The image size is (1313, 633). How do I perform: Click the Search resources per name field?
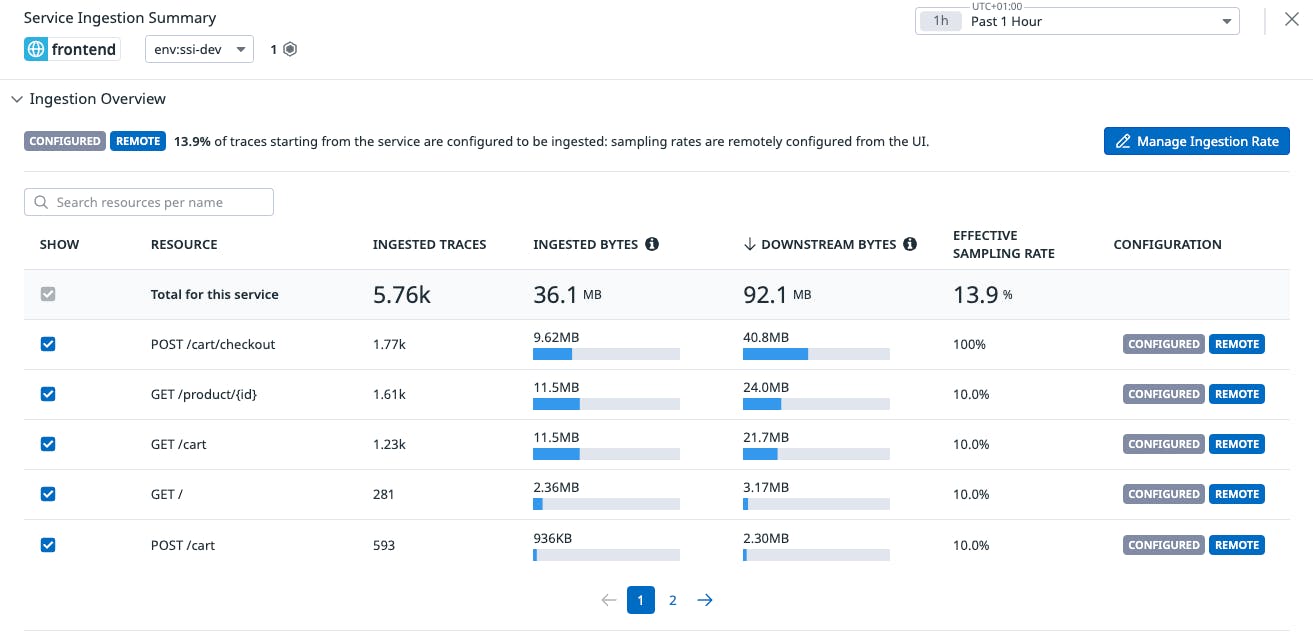148,202
